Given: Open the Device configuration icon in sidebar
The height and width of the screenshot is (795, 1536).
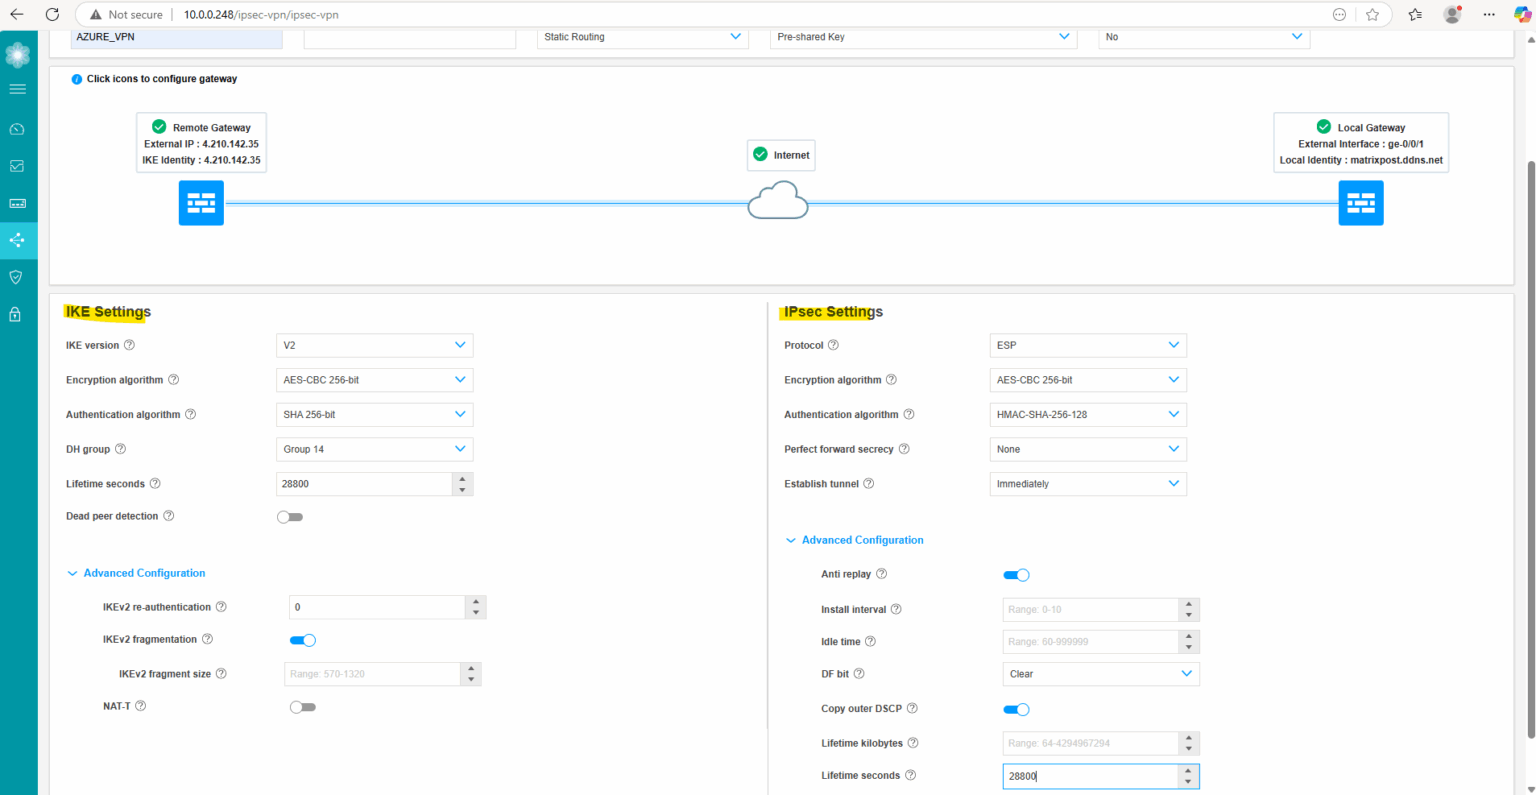Looking at the screenshot, I should tap(18, 203).
